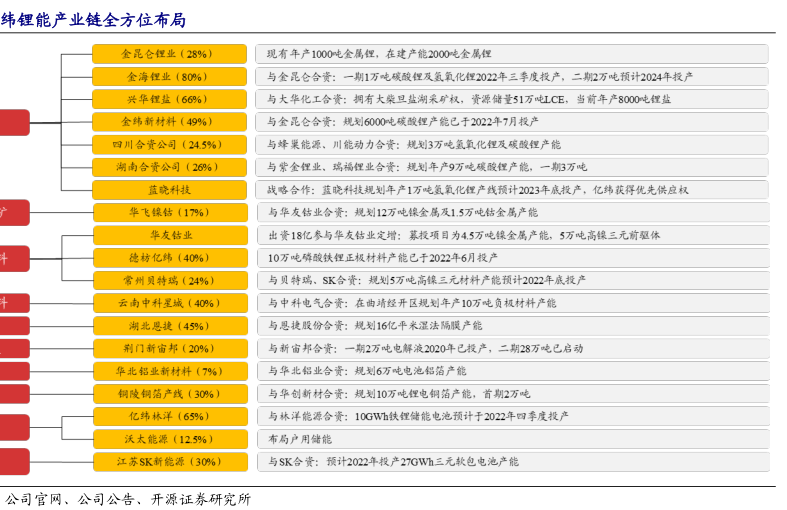Click the 布局户用储能 description row
Screen dimensions: 787x510
(x=511, y=439)
